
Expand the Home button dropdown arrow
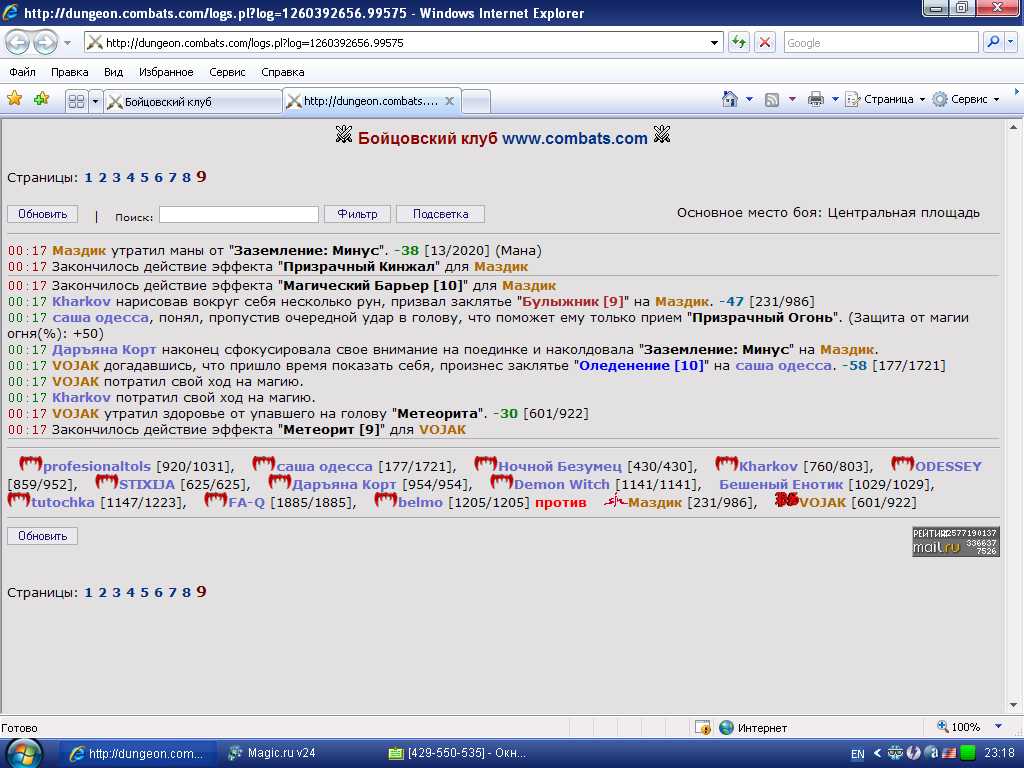[749, 99]
